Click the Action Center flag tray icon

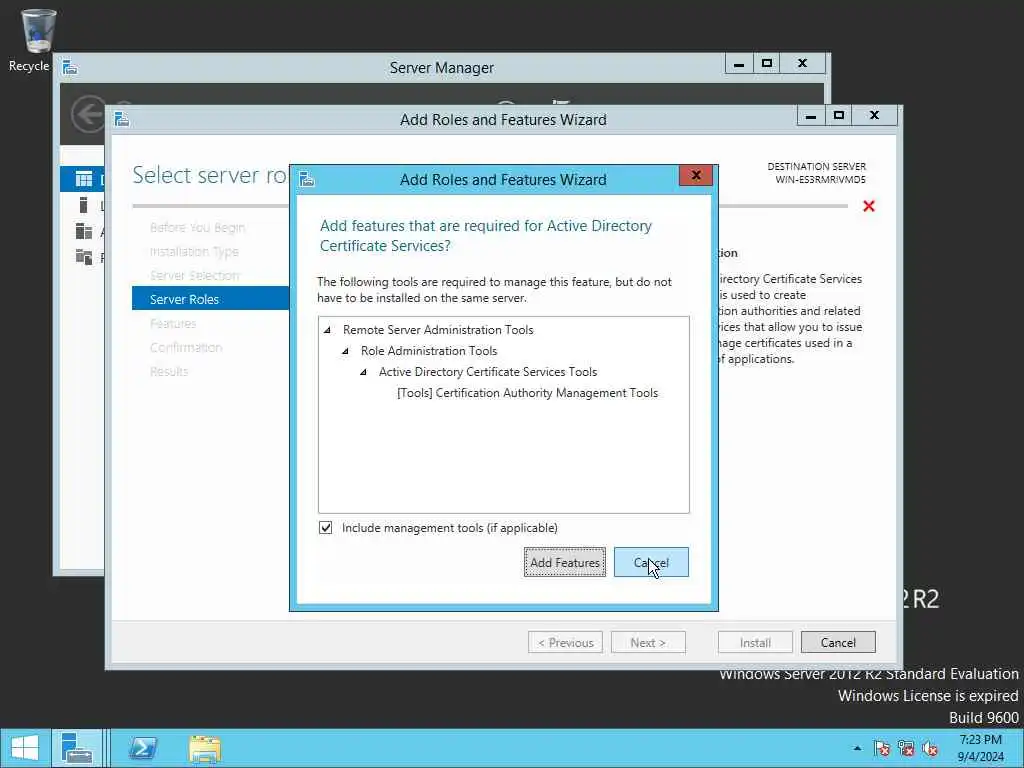pyautogui.click(x=882, y=748)
